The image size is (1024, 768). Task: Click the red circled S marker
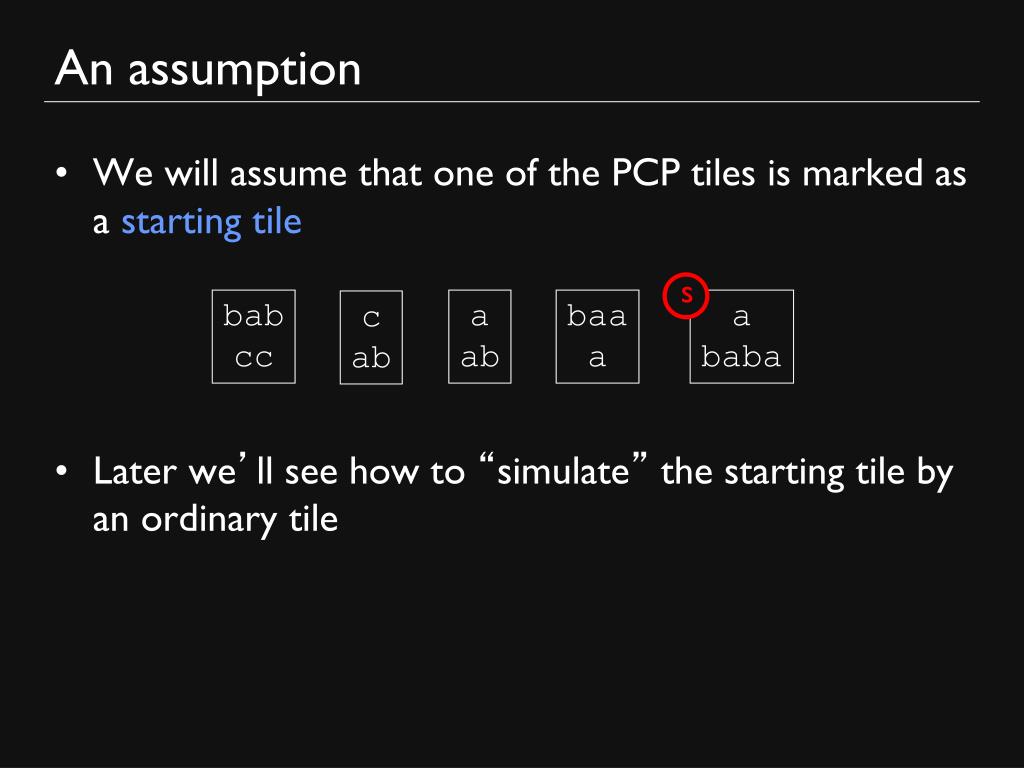(x=686, y=295)
